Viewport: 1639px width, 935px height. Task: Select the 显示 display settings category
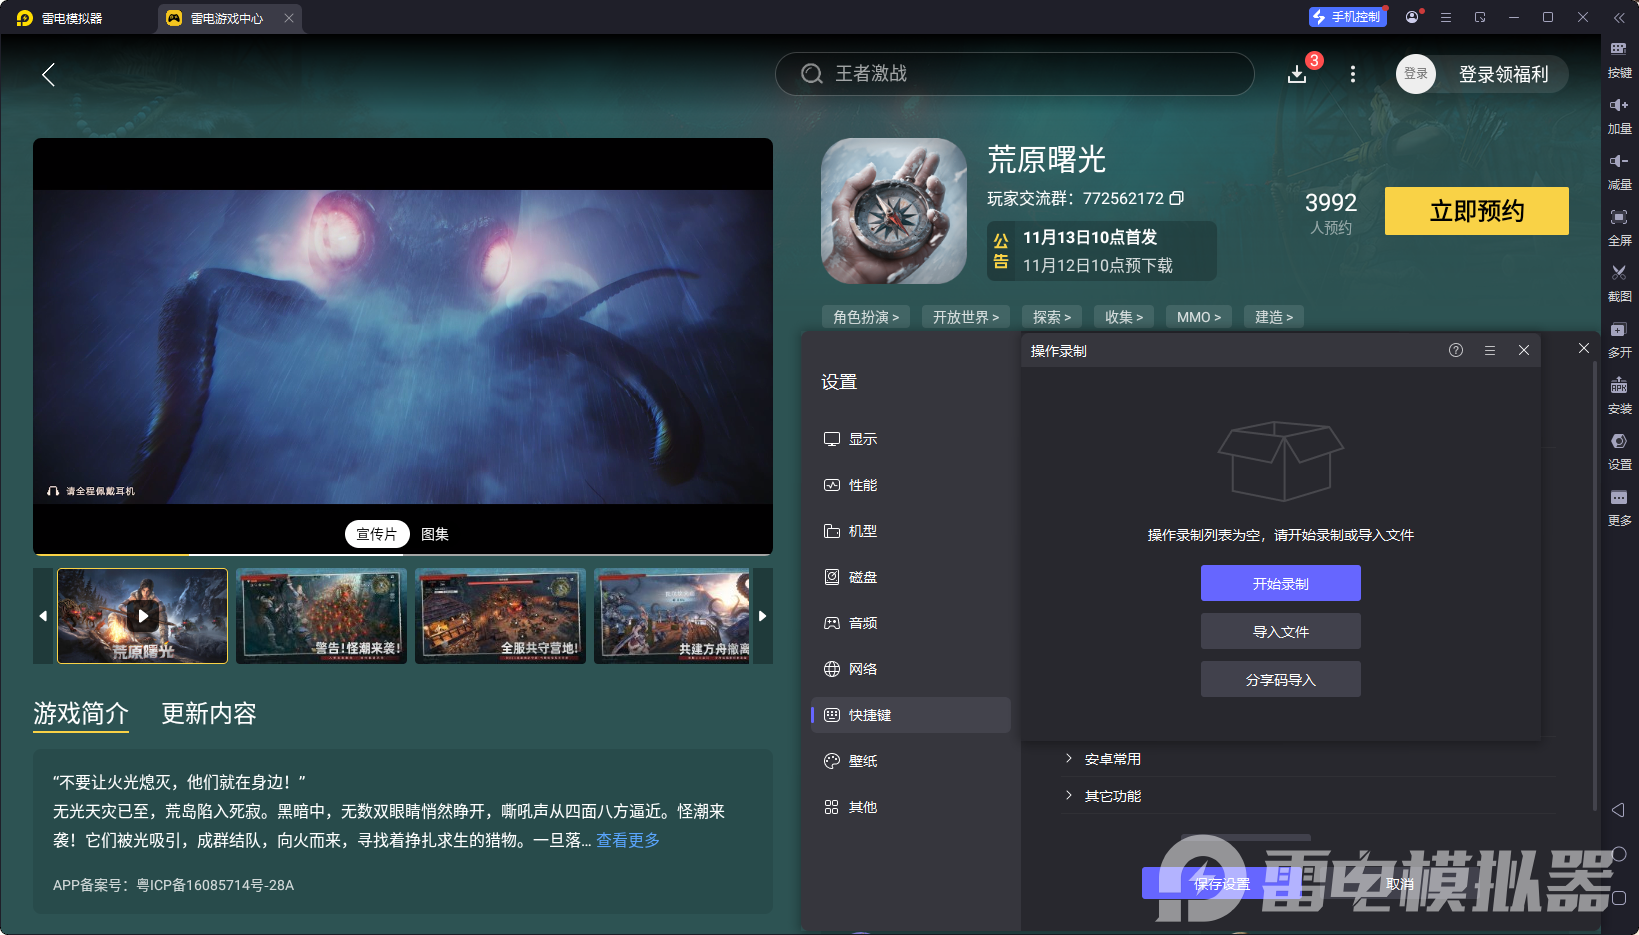click(x=863, y=438)
